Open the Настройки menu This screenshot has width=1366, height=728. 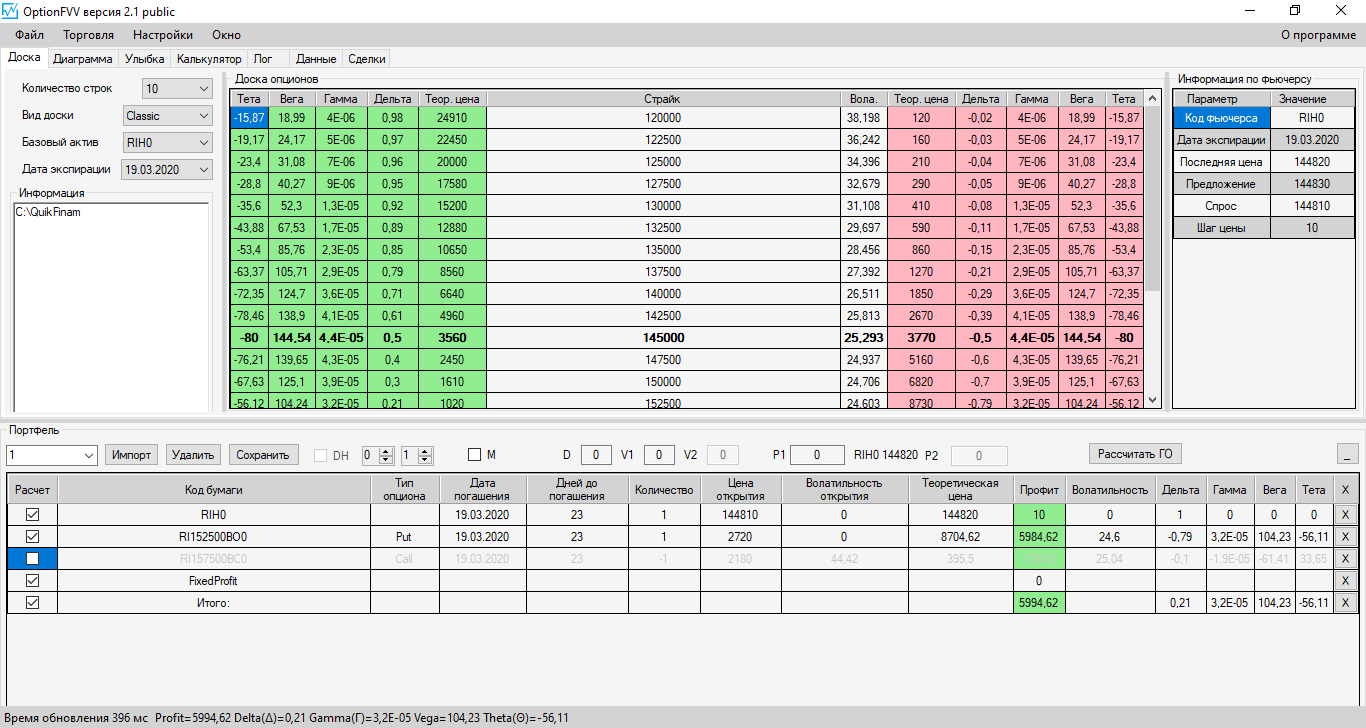163,35
